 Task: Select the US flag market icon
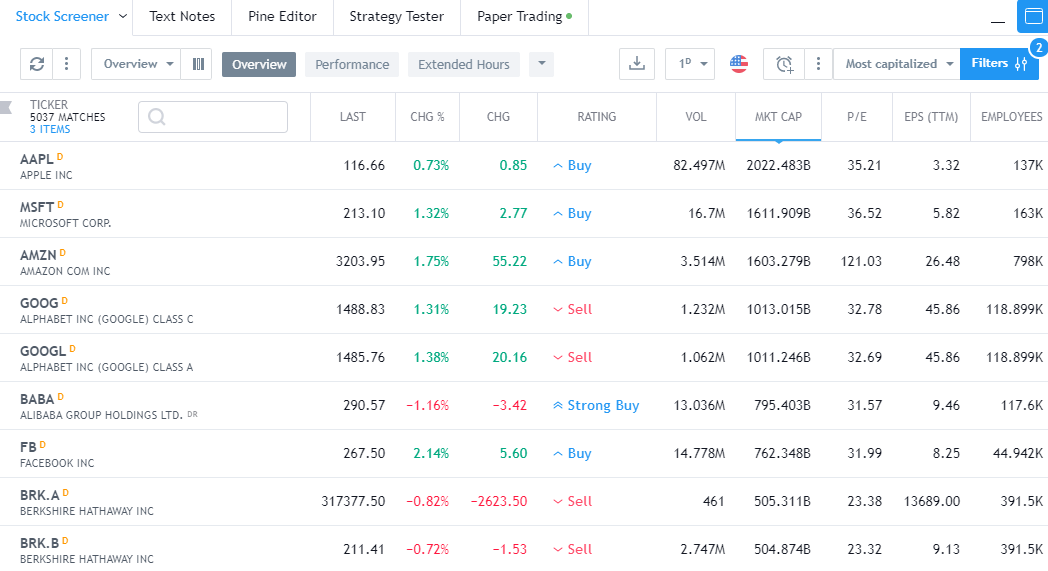[x=739, y=64]
